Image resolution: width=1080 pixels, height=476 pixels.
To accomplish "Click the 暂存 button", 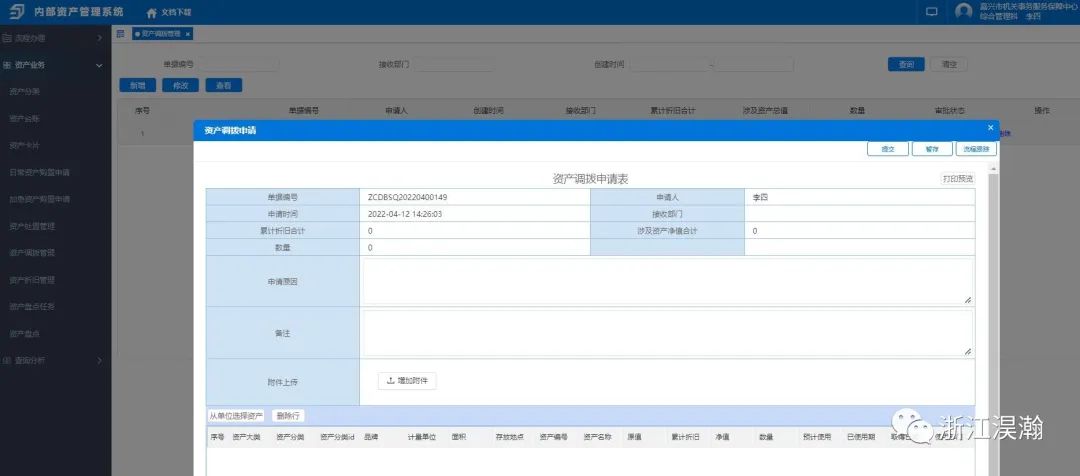I will click(931, 148).
